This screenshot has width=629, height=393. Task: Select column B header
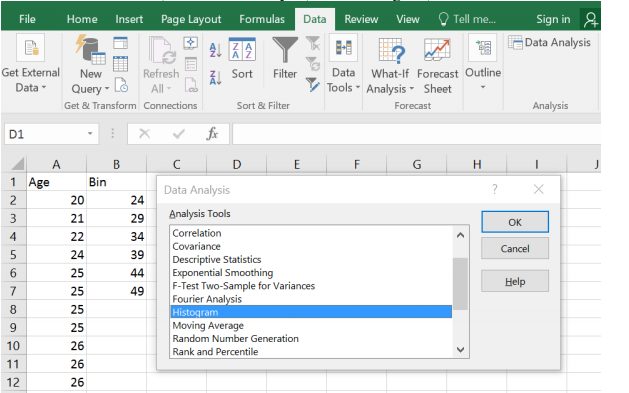click(116, 164)
